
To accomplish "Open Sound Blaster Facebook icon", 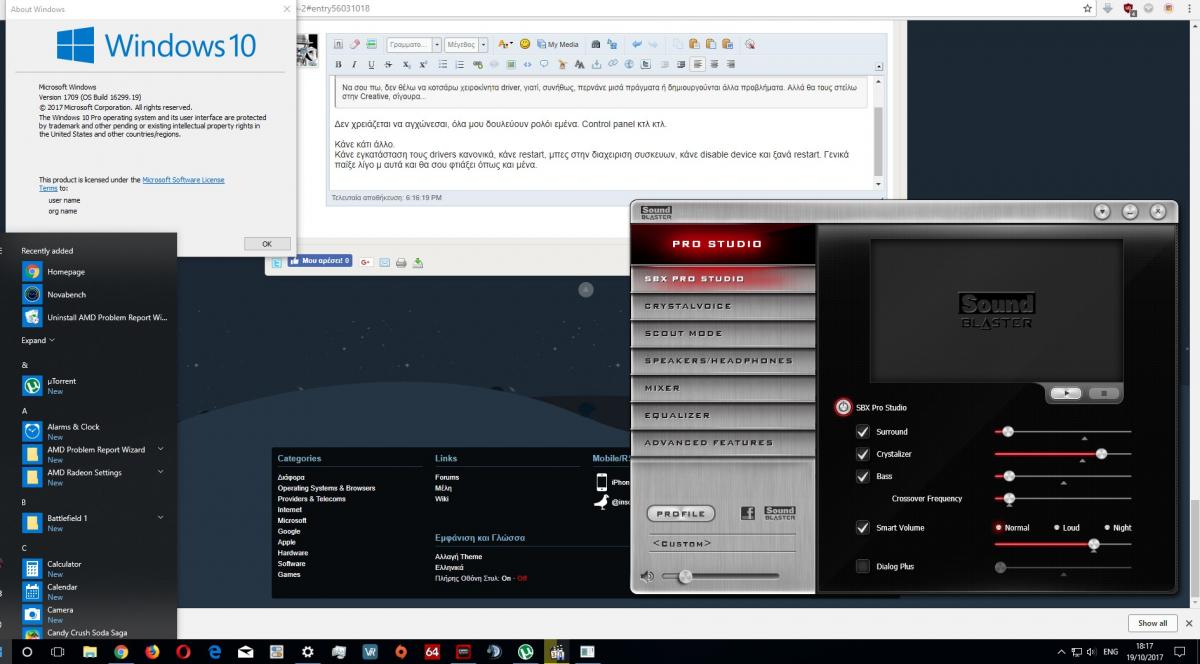I will pyautogui.click(x=748, y=513).
